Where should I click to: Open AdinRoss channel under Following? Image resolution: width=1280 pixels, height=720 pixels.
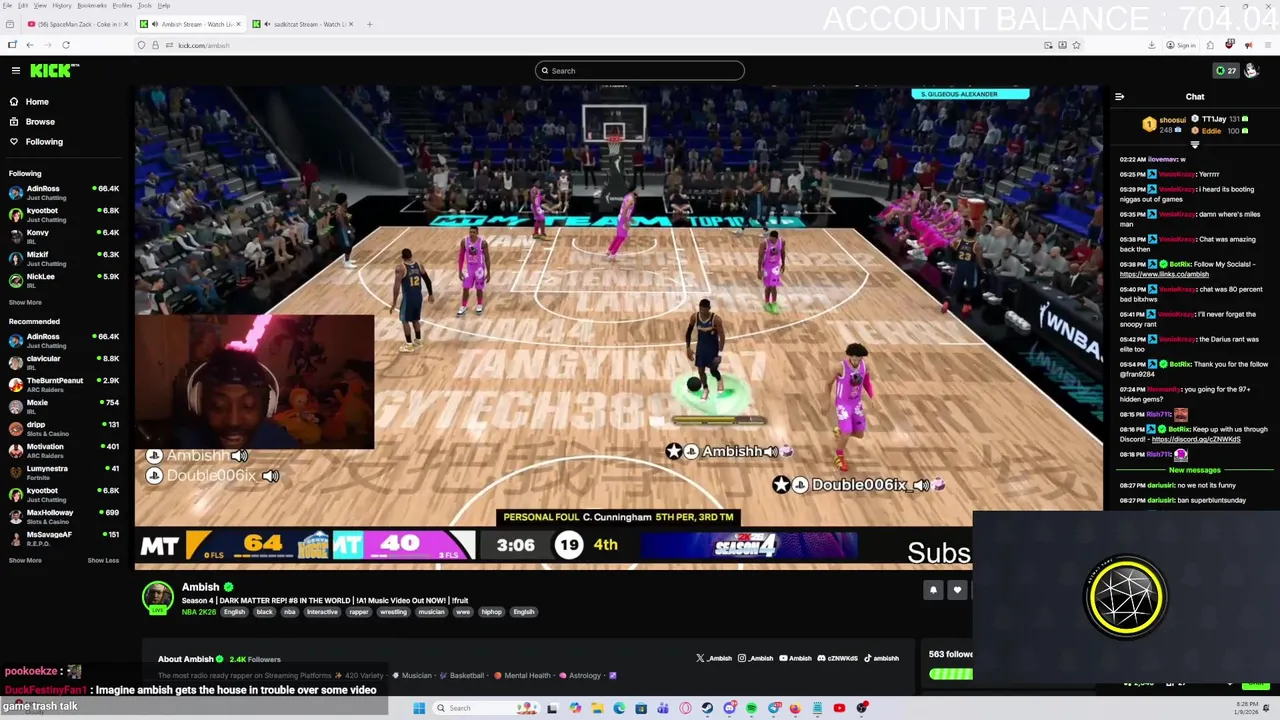(64, 192)
